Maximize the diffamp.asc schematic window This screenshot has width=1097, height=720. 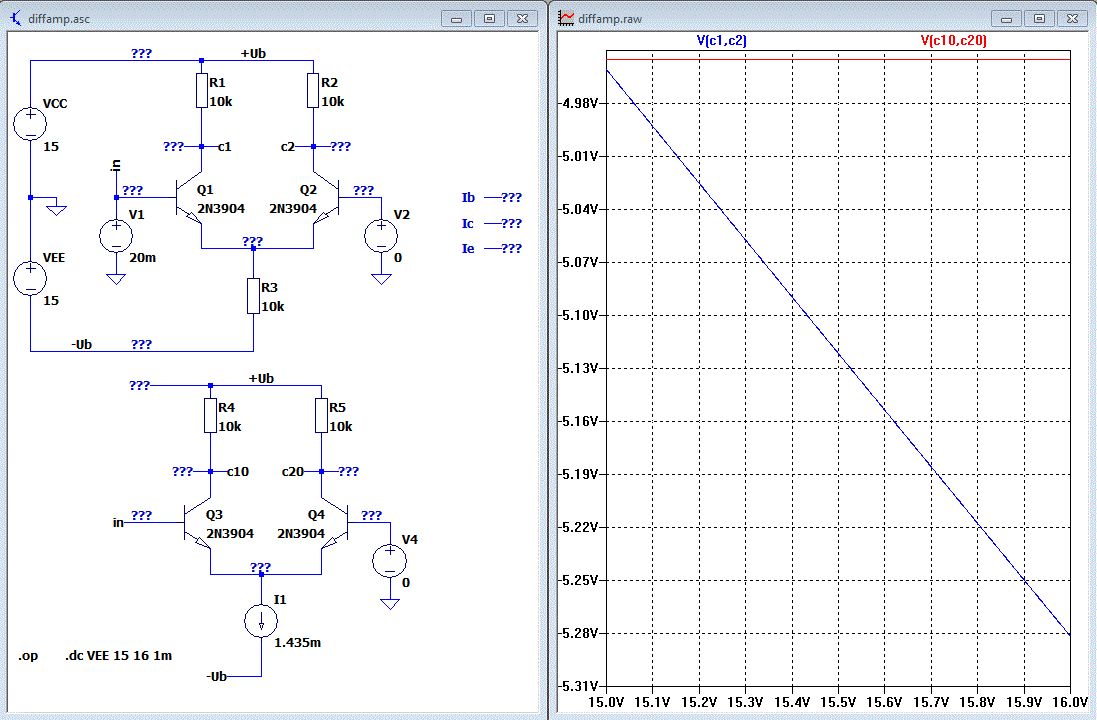(489, 18)
